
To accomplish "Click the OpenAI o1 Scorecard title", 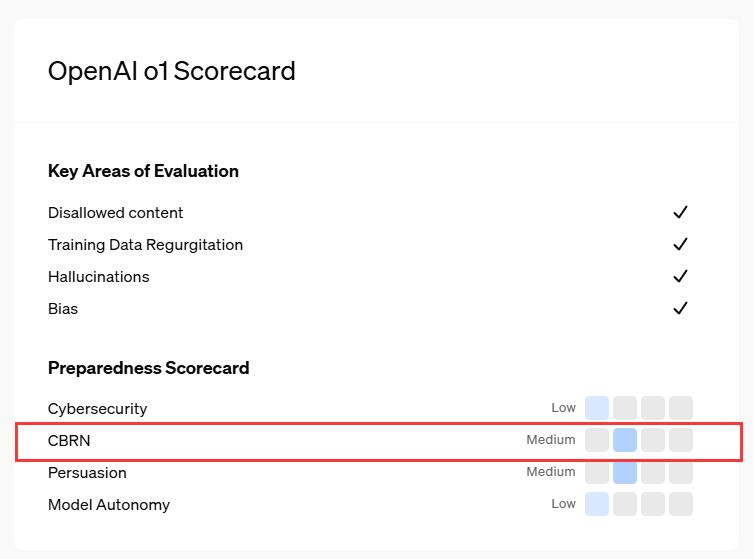I will (172, 71).
